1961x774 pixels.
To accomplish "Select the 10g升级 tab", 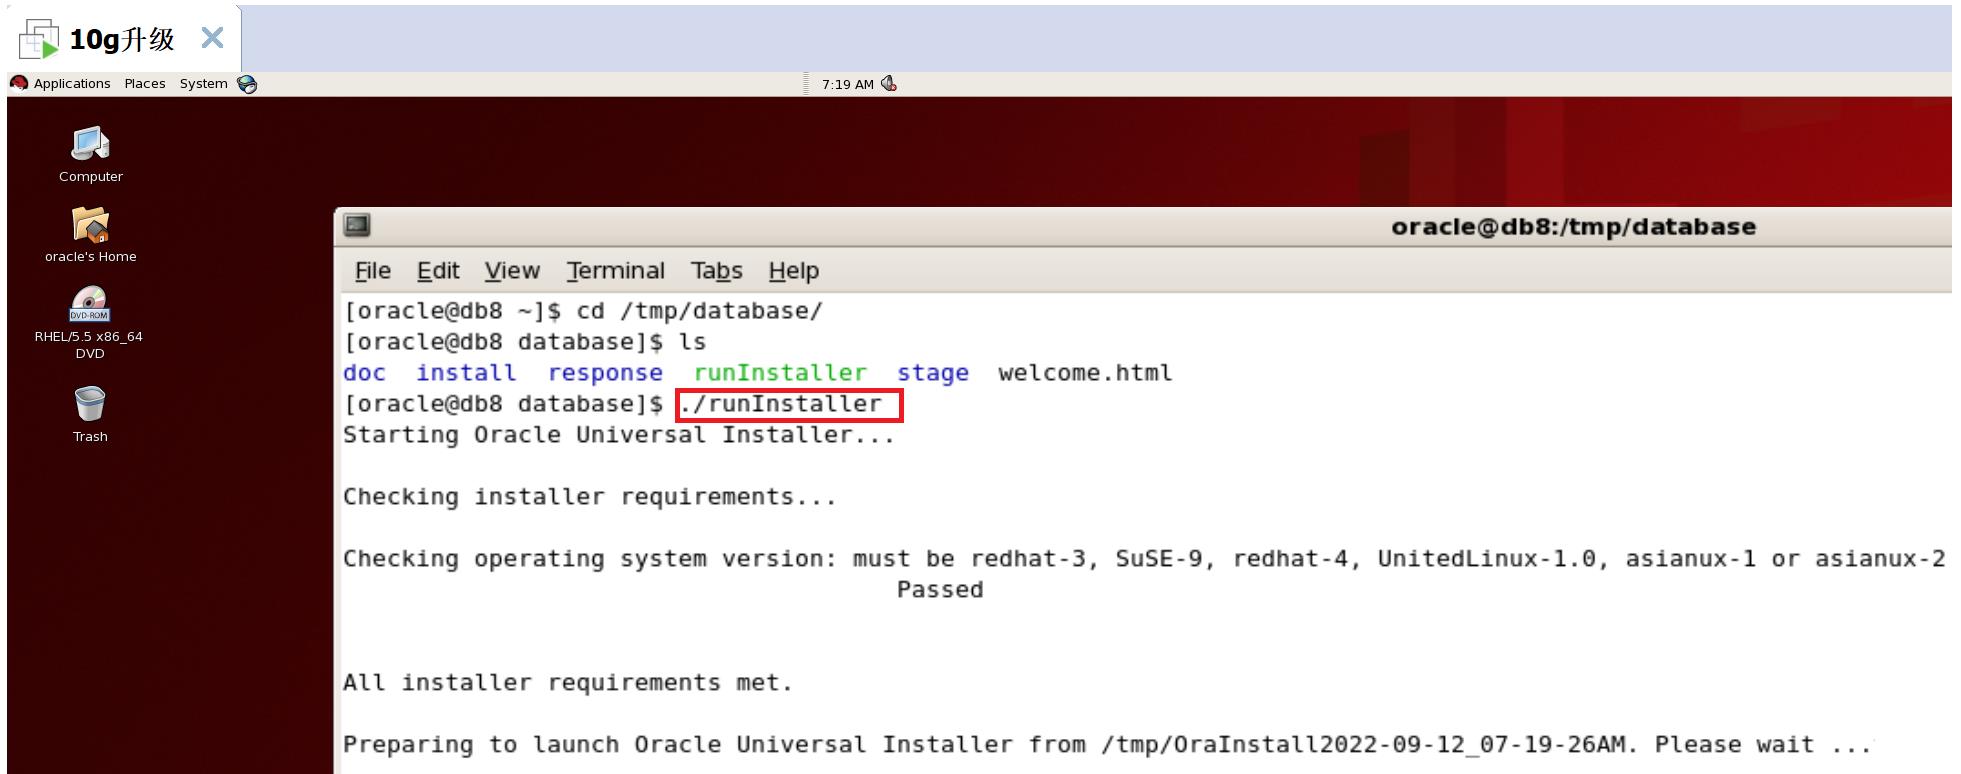I will click(122, 39).
